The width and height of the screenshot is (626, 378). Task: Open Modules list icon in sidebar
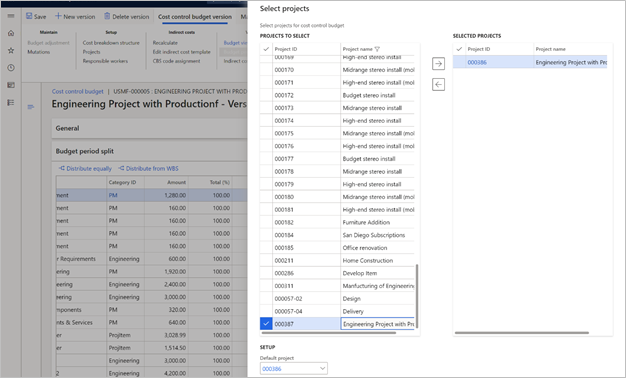click(x=11, y=103)
